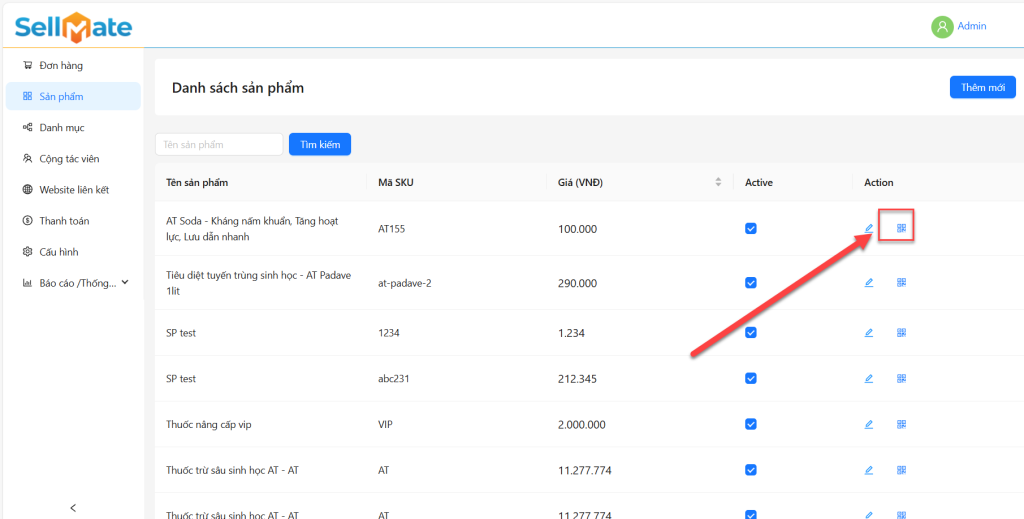Sort by Giá (VNĐ) column sorter arrows

click(718, 182)
